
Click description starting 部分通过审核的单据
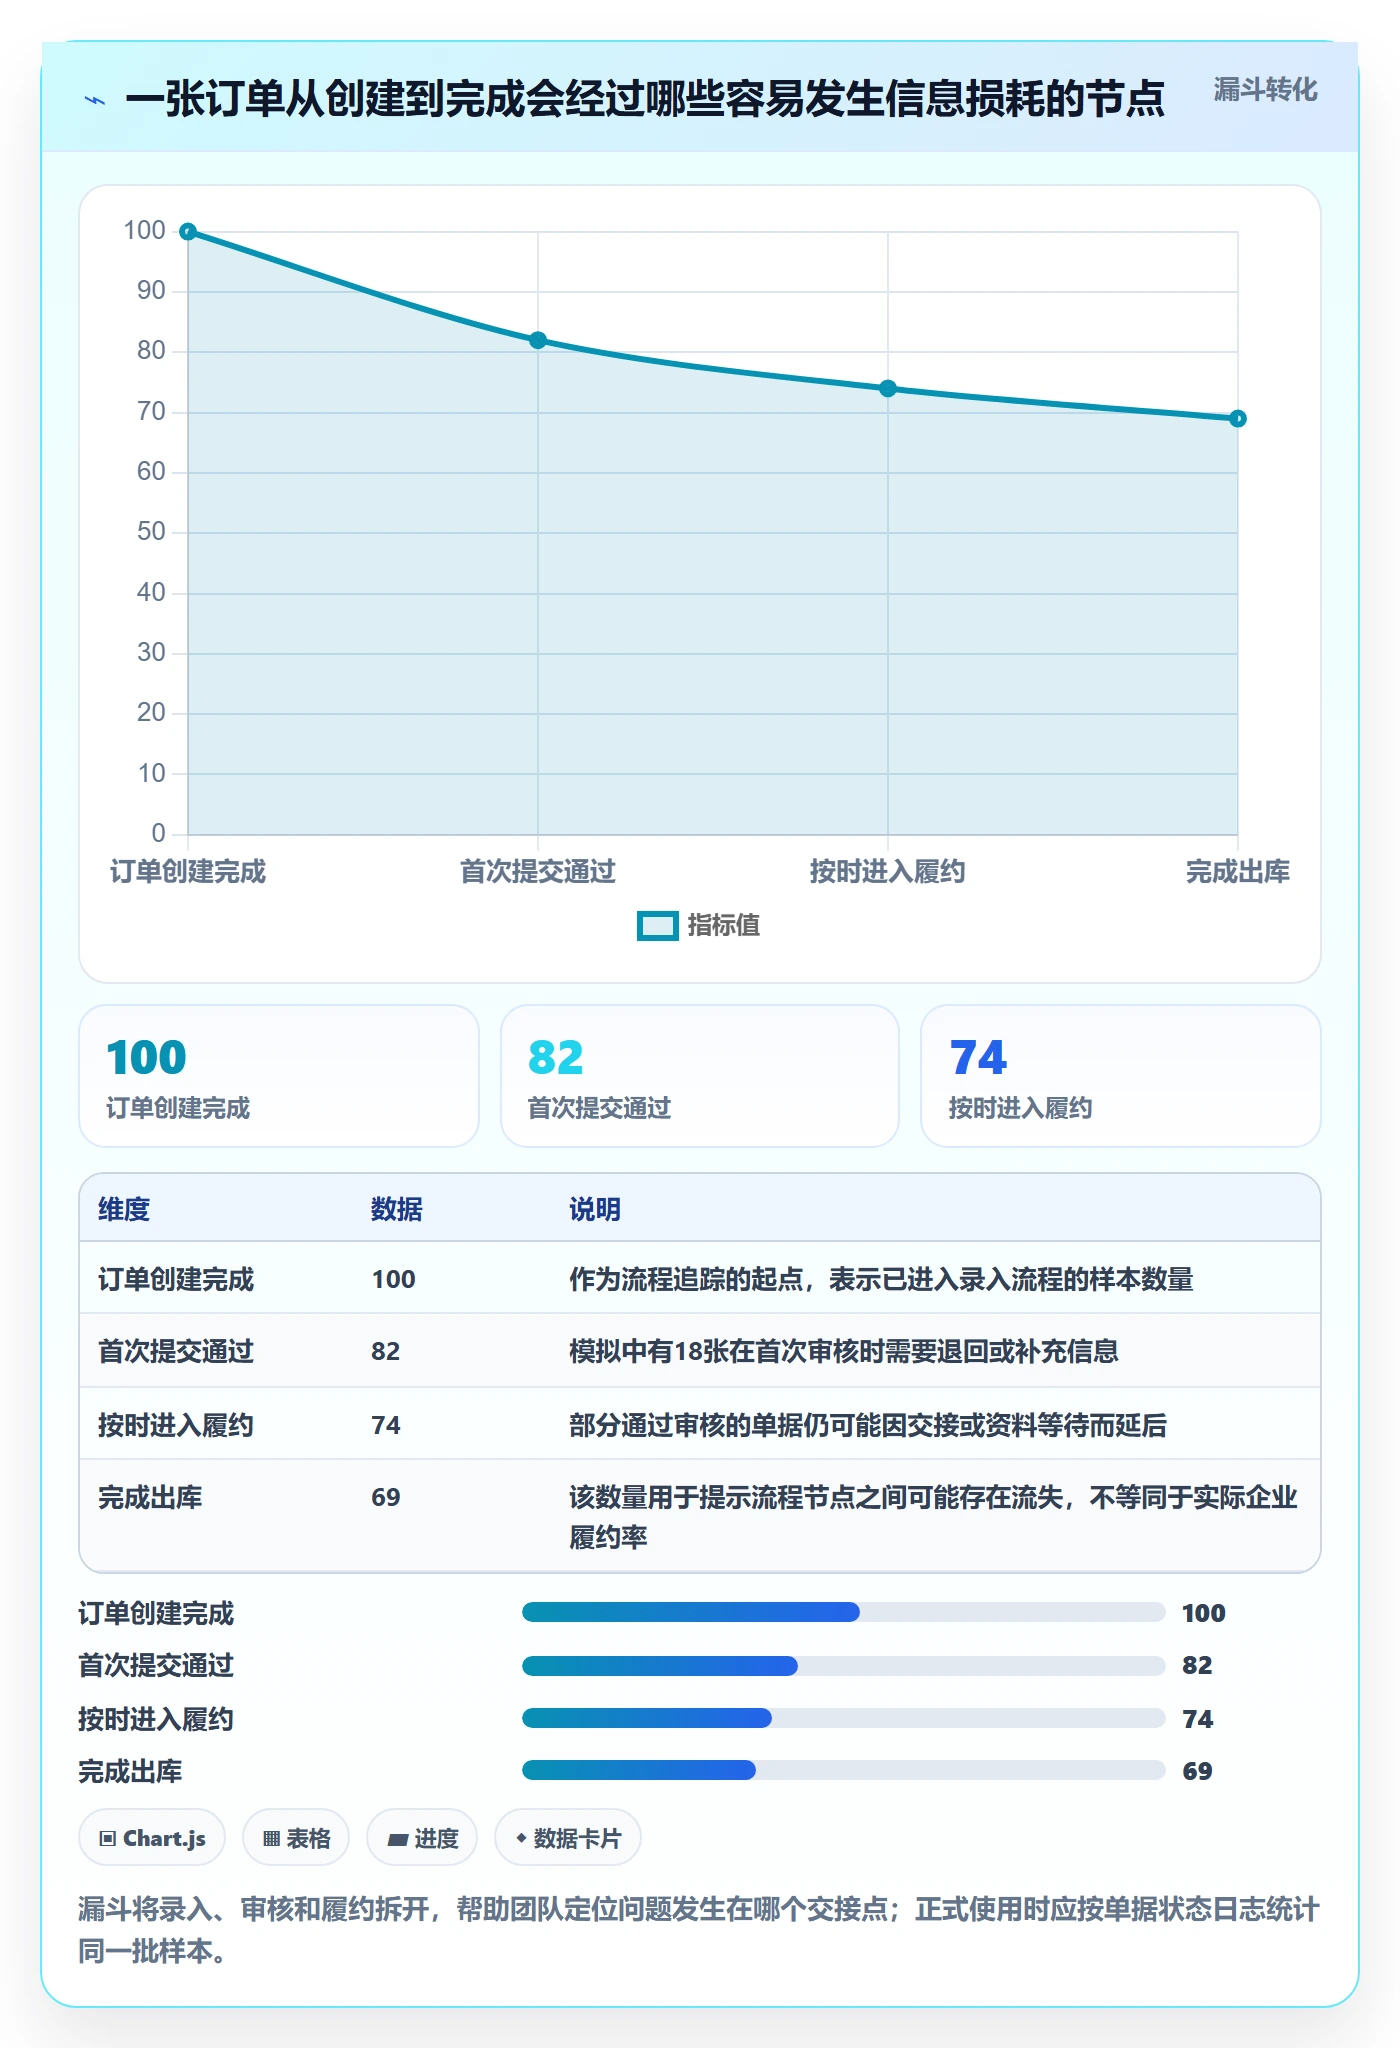tap(868, 1425)
